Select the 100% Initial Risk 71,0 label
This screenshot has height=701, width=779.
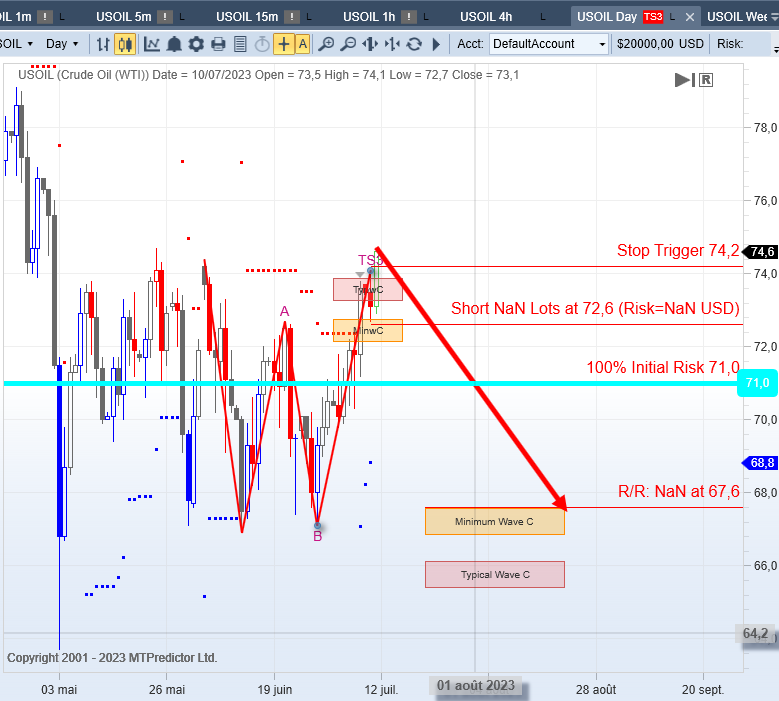point(663,367)
